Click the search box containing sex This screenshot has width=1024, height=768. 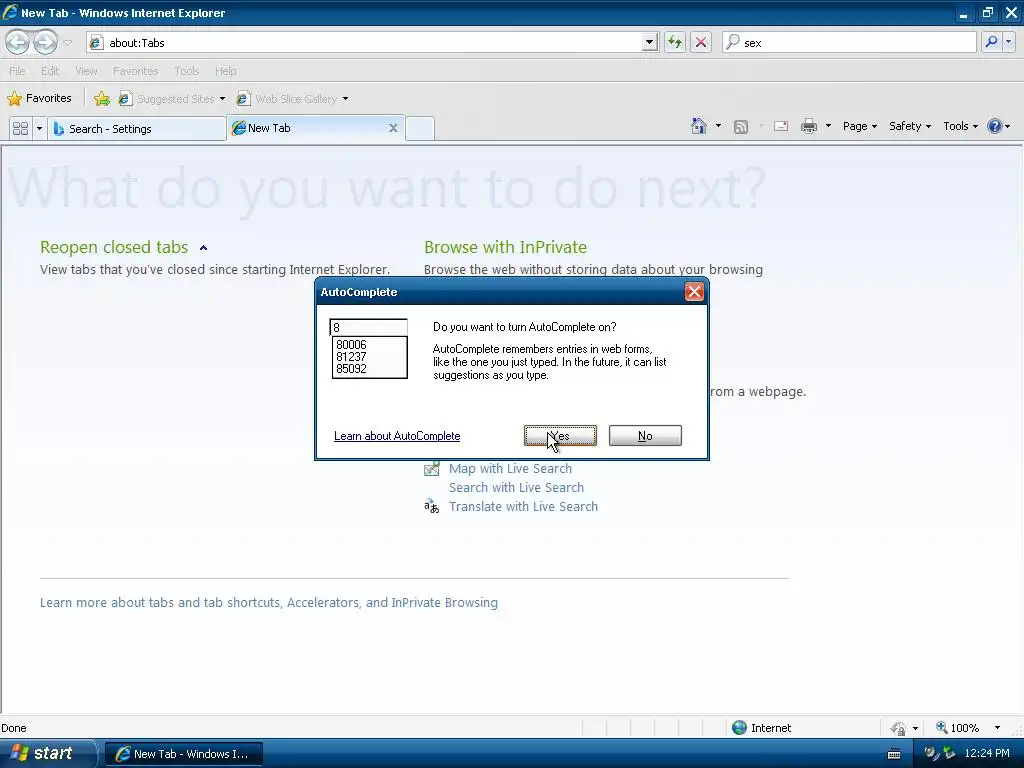(x=849, y=42)
